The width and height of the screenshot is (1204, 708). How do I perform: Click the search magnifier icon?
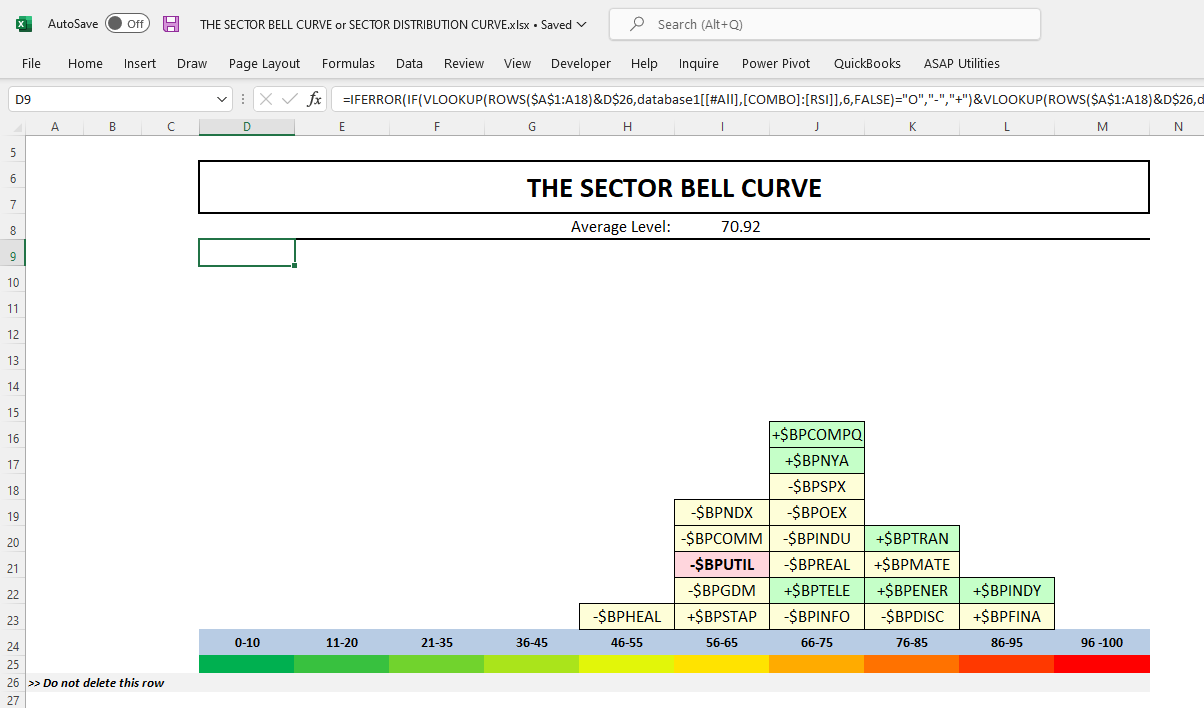(x=635, y=24)
